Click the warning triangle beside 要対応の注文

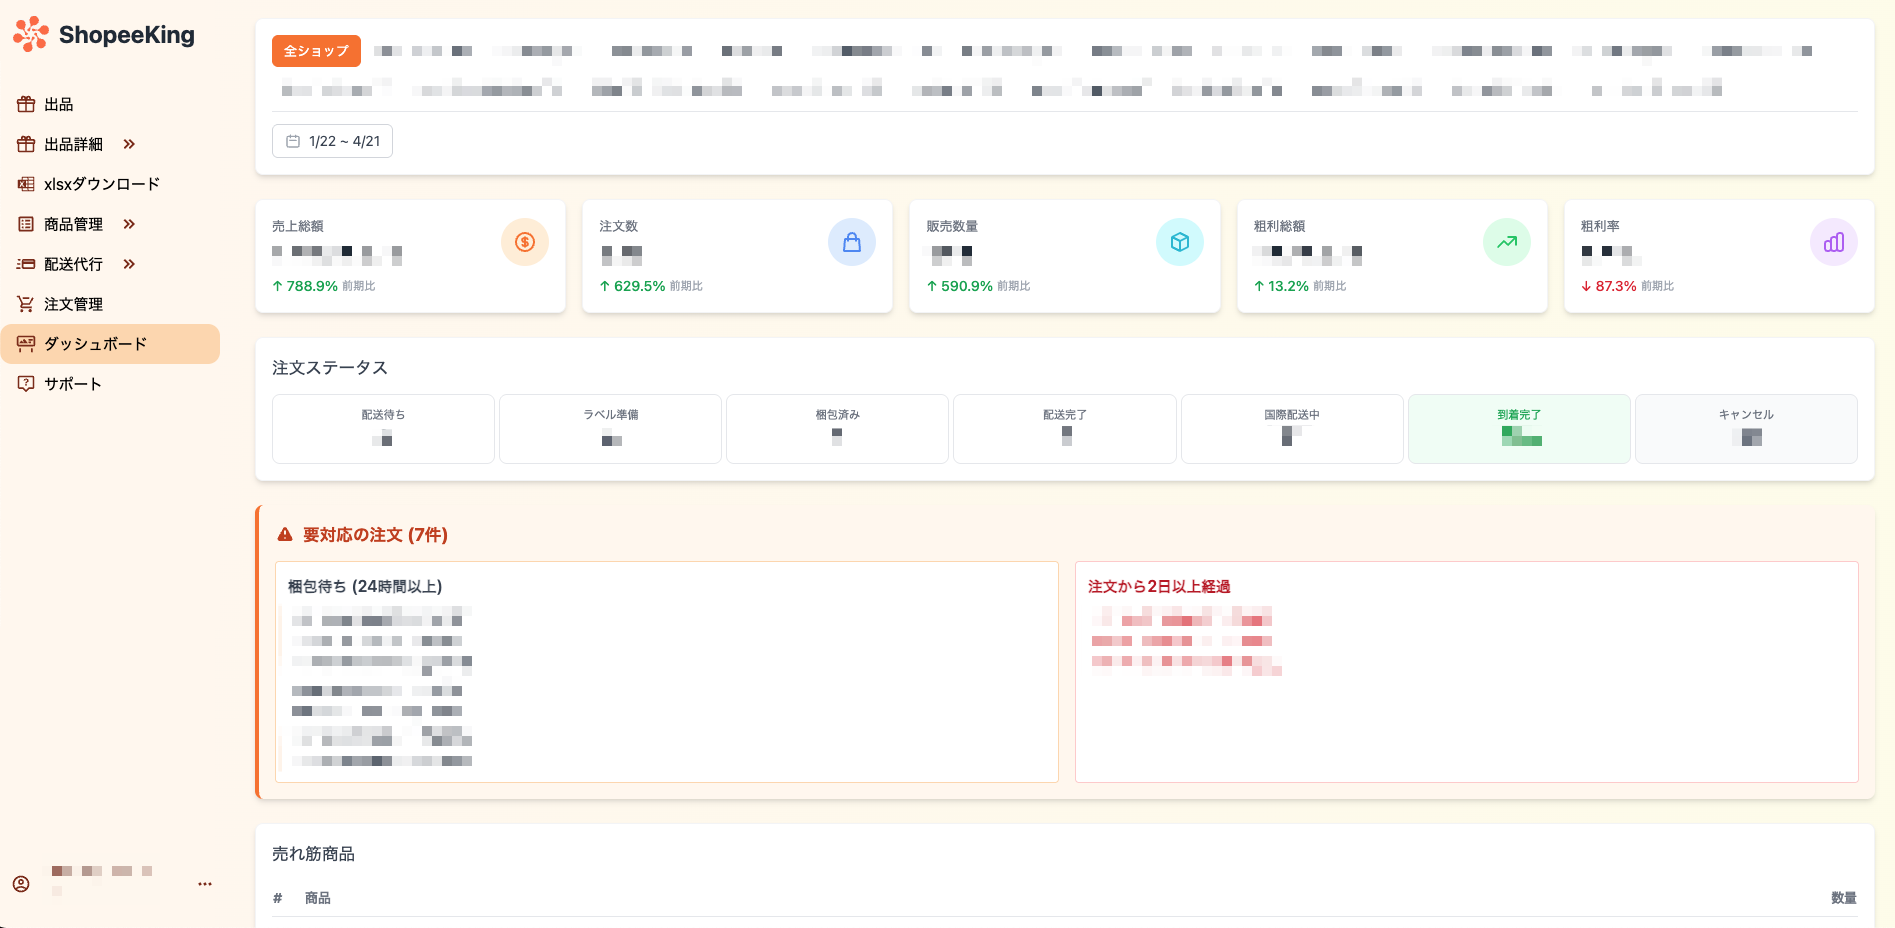[x=285, y=535]
